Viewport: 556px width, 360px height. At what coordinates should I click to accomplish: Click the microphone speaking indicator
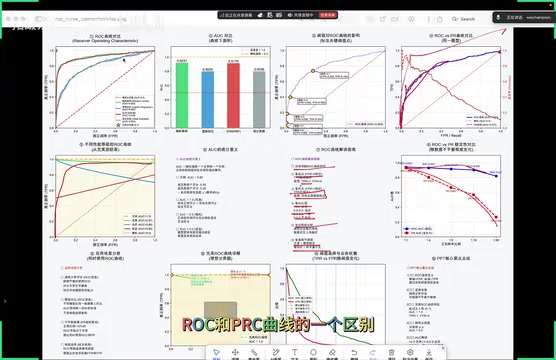click(498, 17)
